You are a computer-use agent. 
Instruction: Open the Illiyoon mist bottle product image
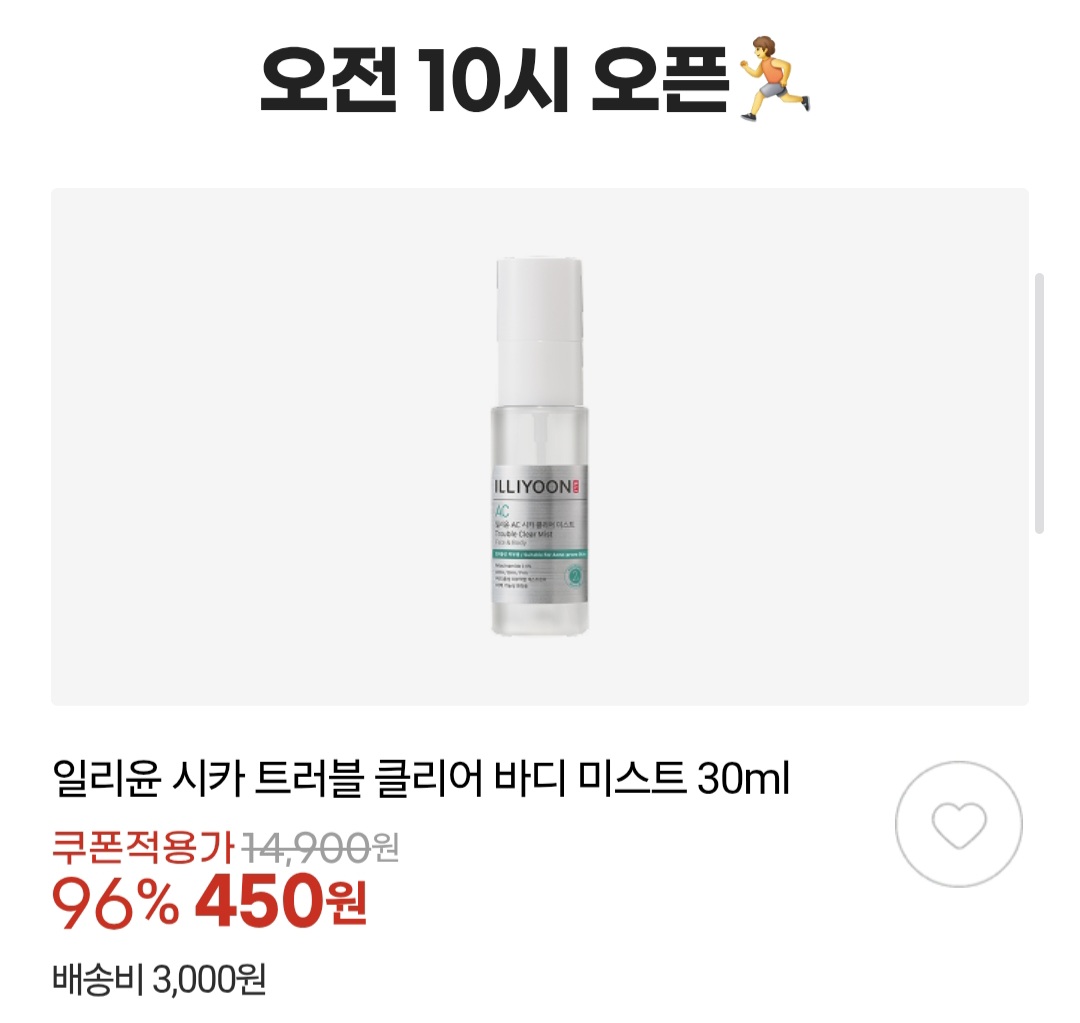click(540, 446)
